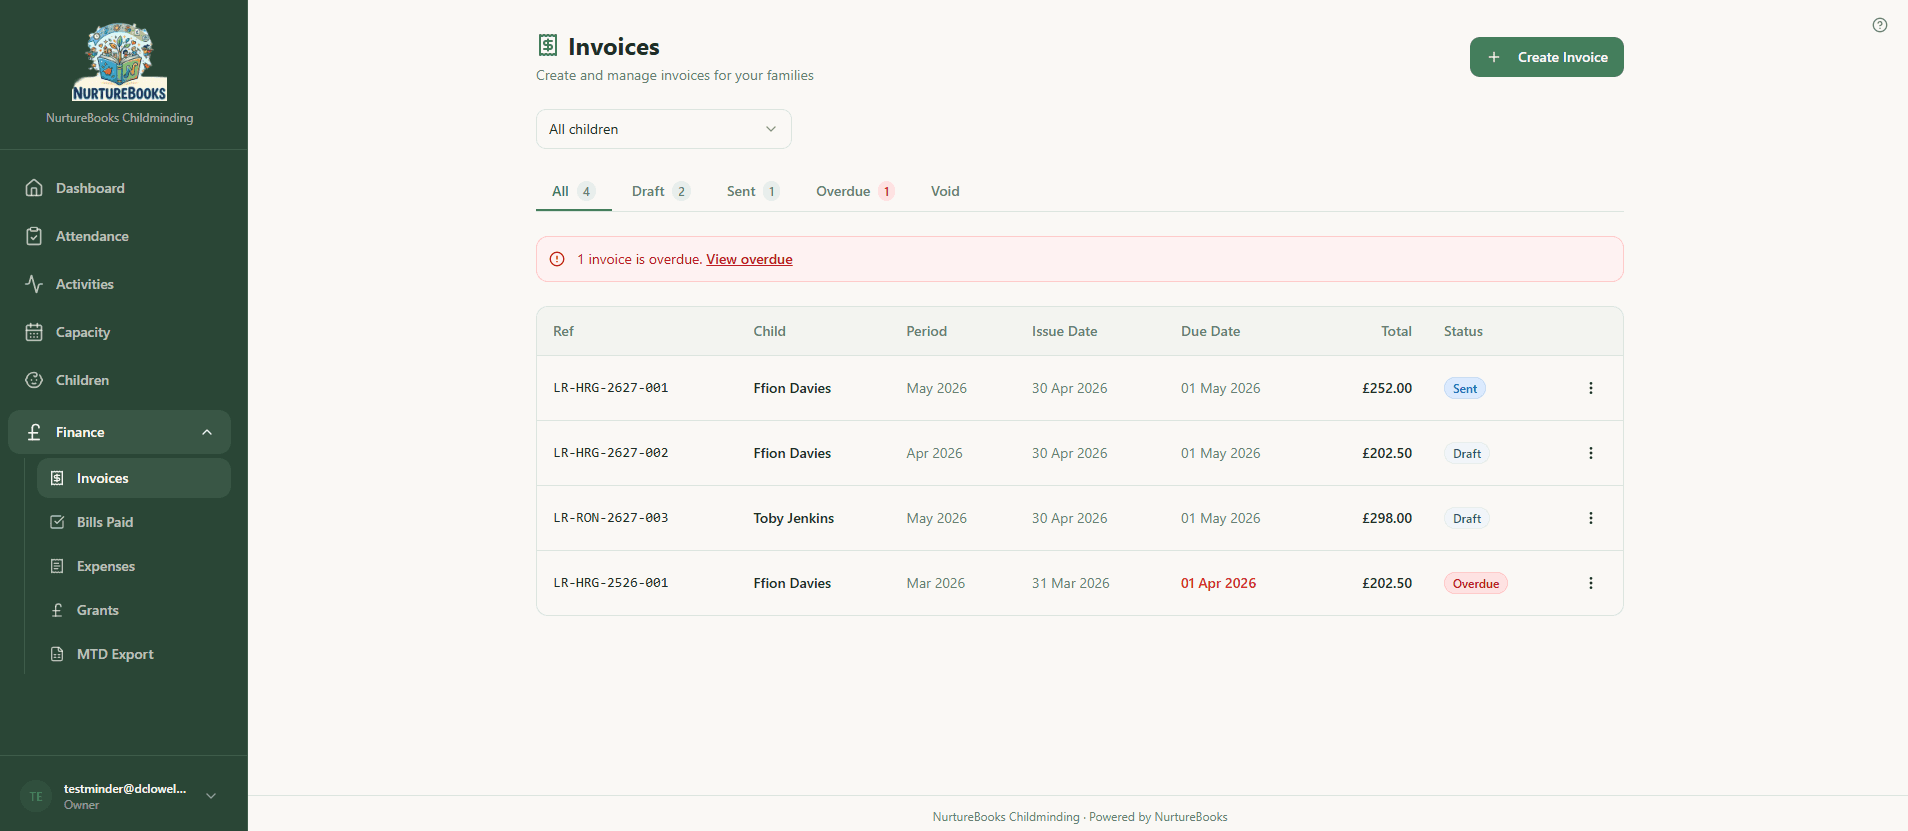
Task: Click the Grants pound icon
Action: (x=57, y=610)
